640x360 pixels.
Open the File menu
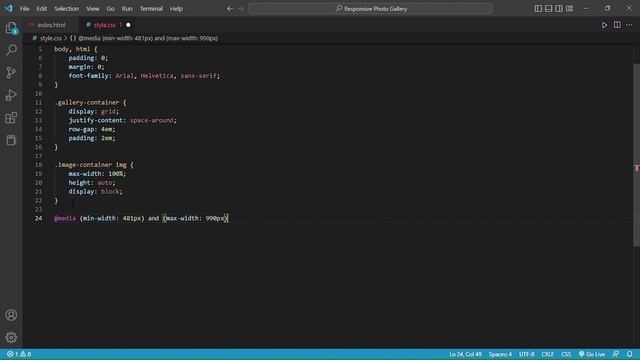click(24, 9)
